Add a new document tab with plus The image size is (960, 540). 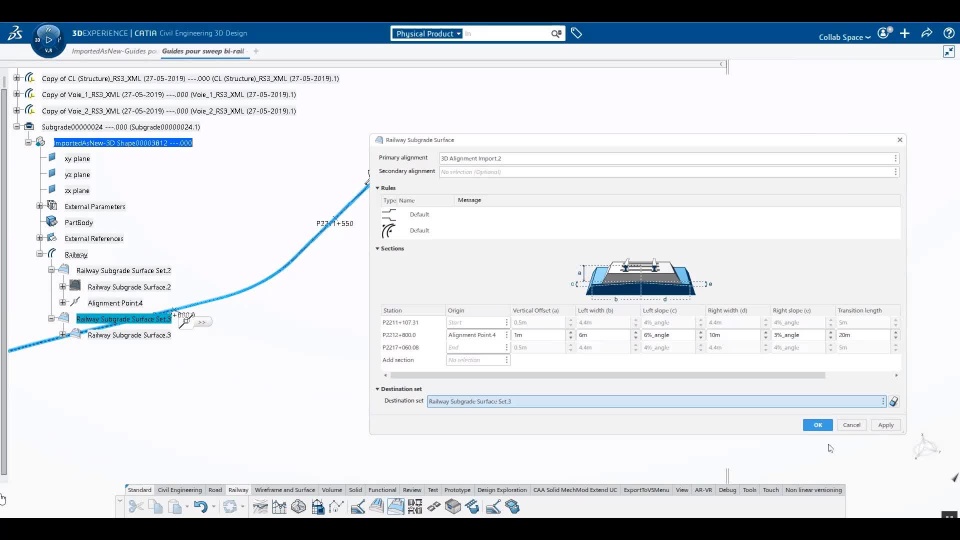coord(256,51)
